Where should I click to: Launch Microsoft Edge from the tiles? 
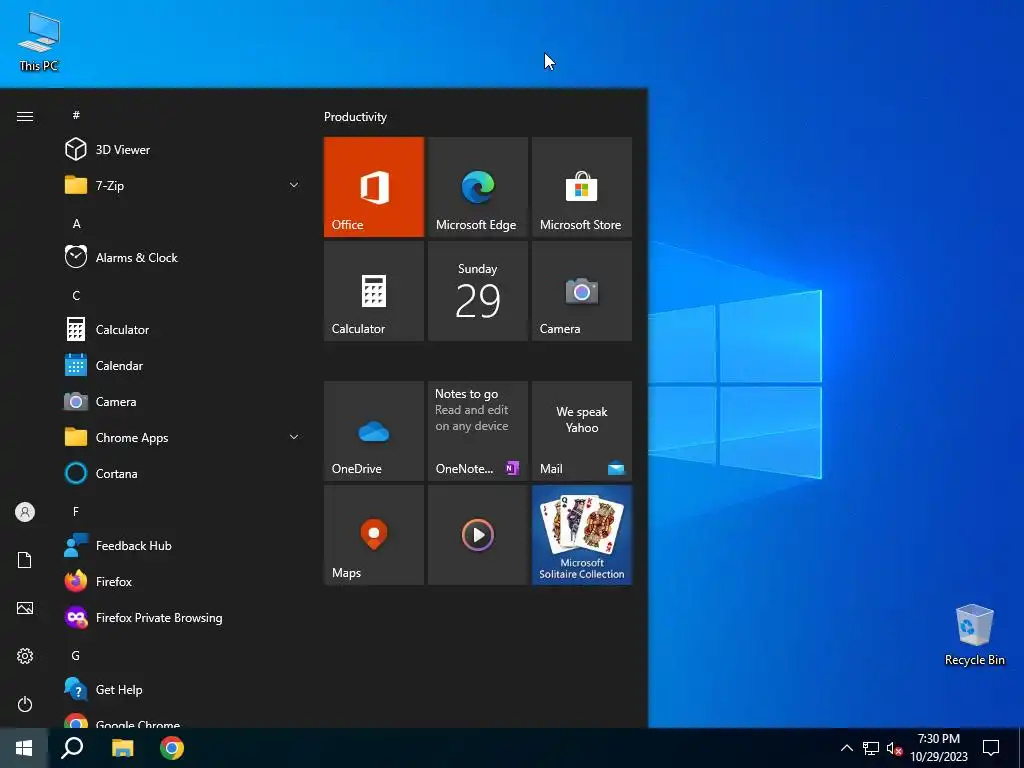[x=477, y=187]
